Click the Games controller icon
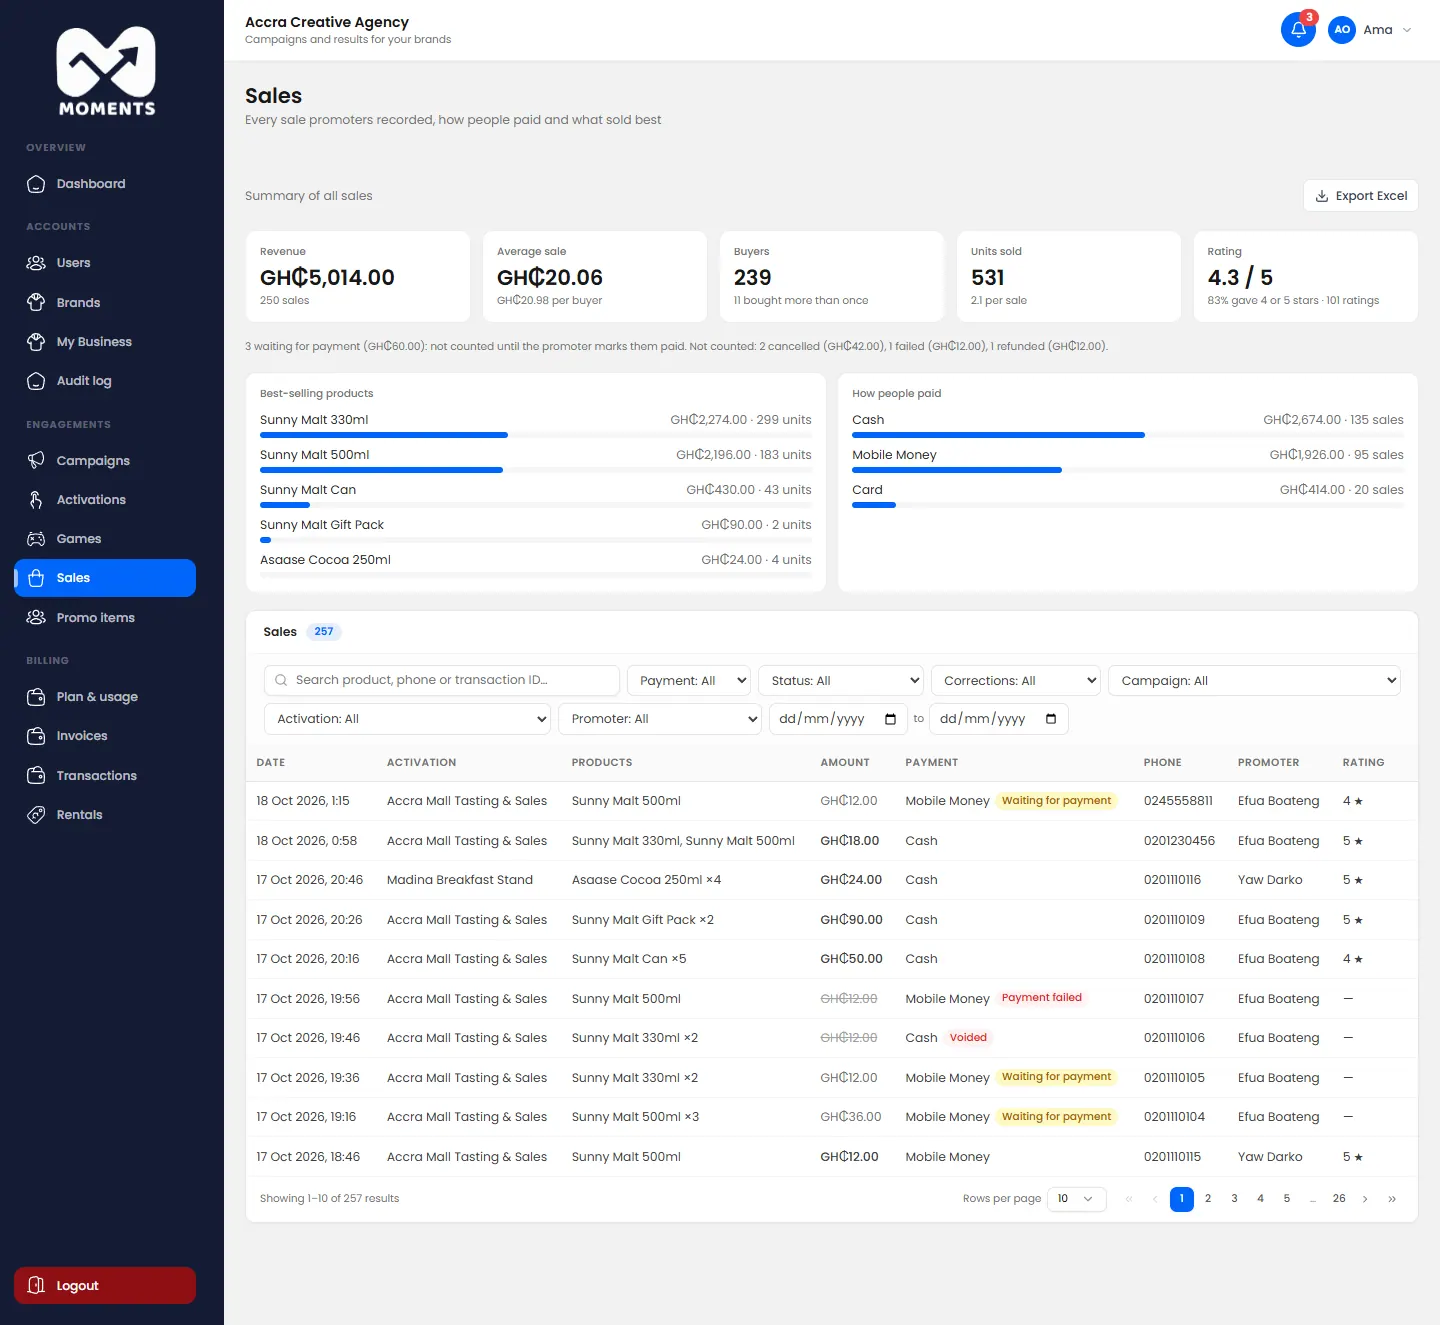The height and width of the screenshot is (1325, 1440). [x=36, y=539]
